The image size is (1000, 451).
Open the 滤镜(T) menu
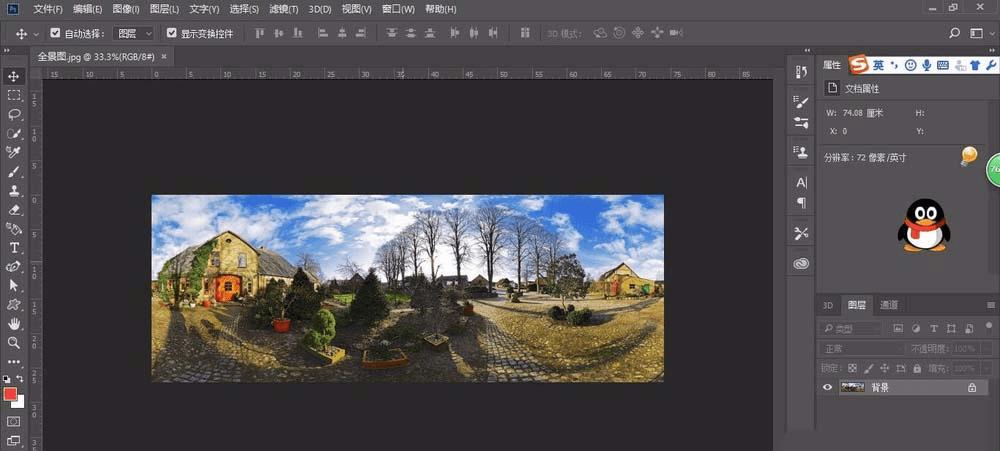tap(284, 9)
